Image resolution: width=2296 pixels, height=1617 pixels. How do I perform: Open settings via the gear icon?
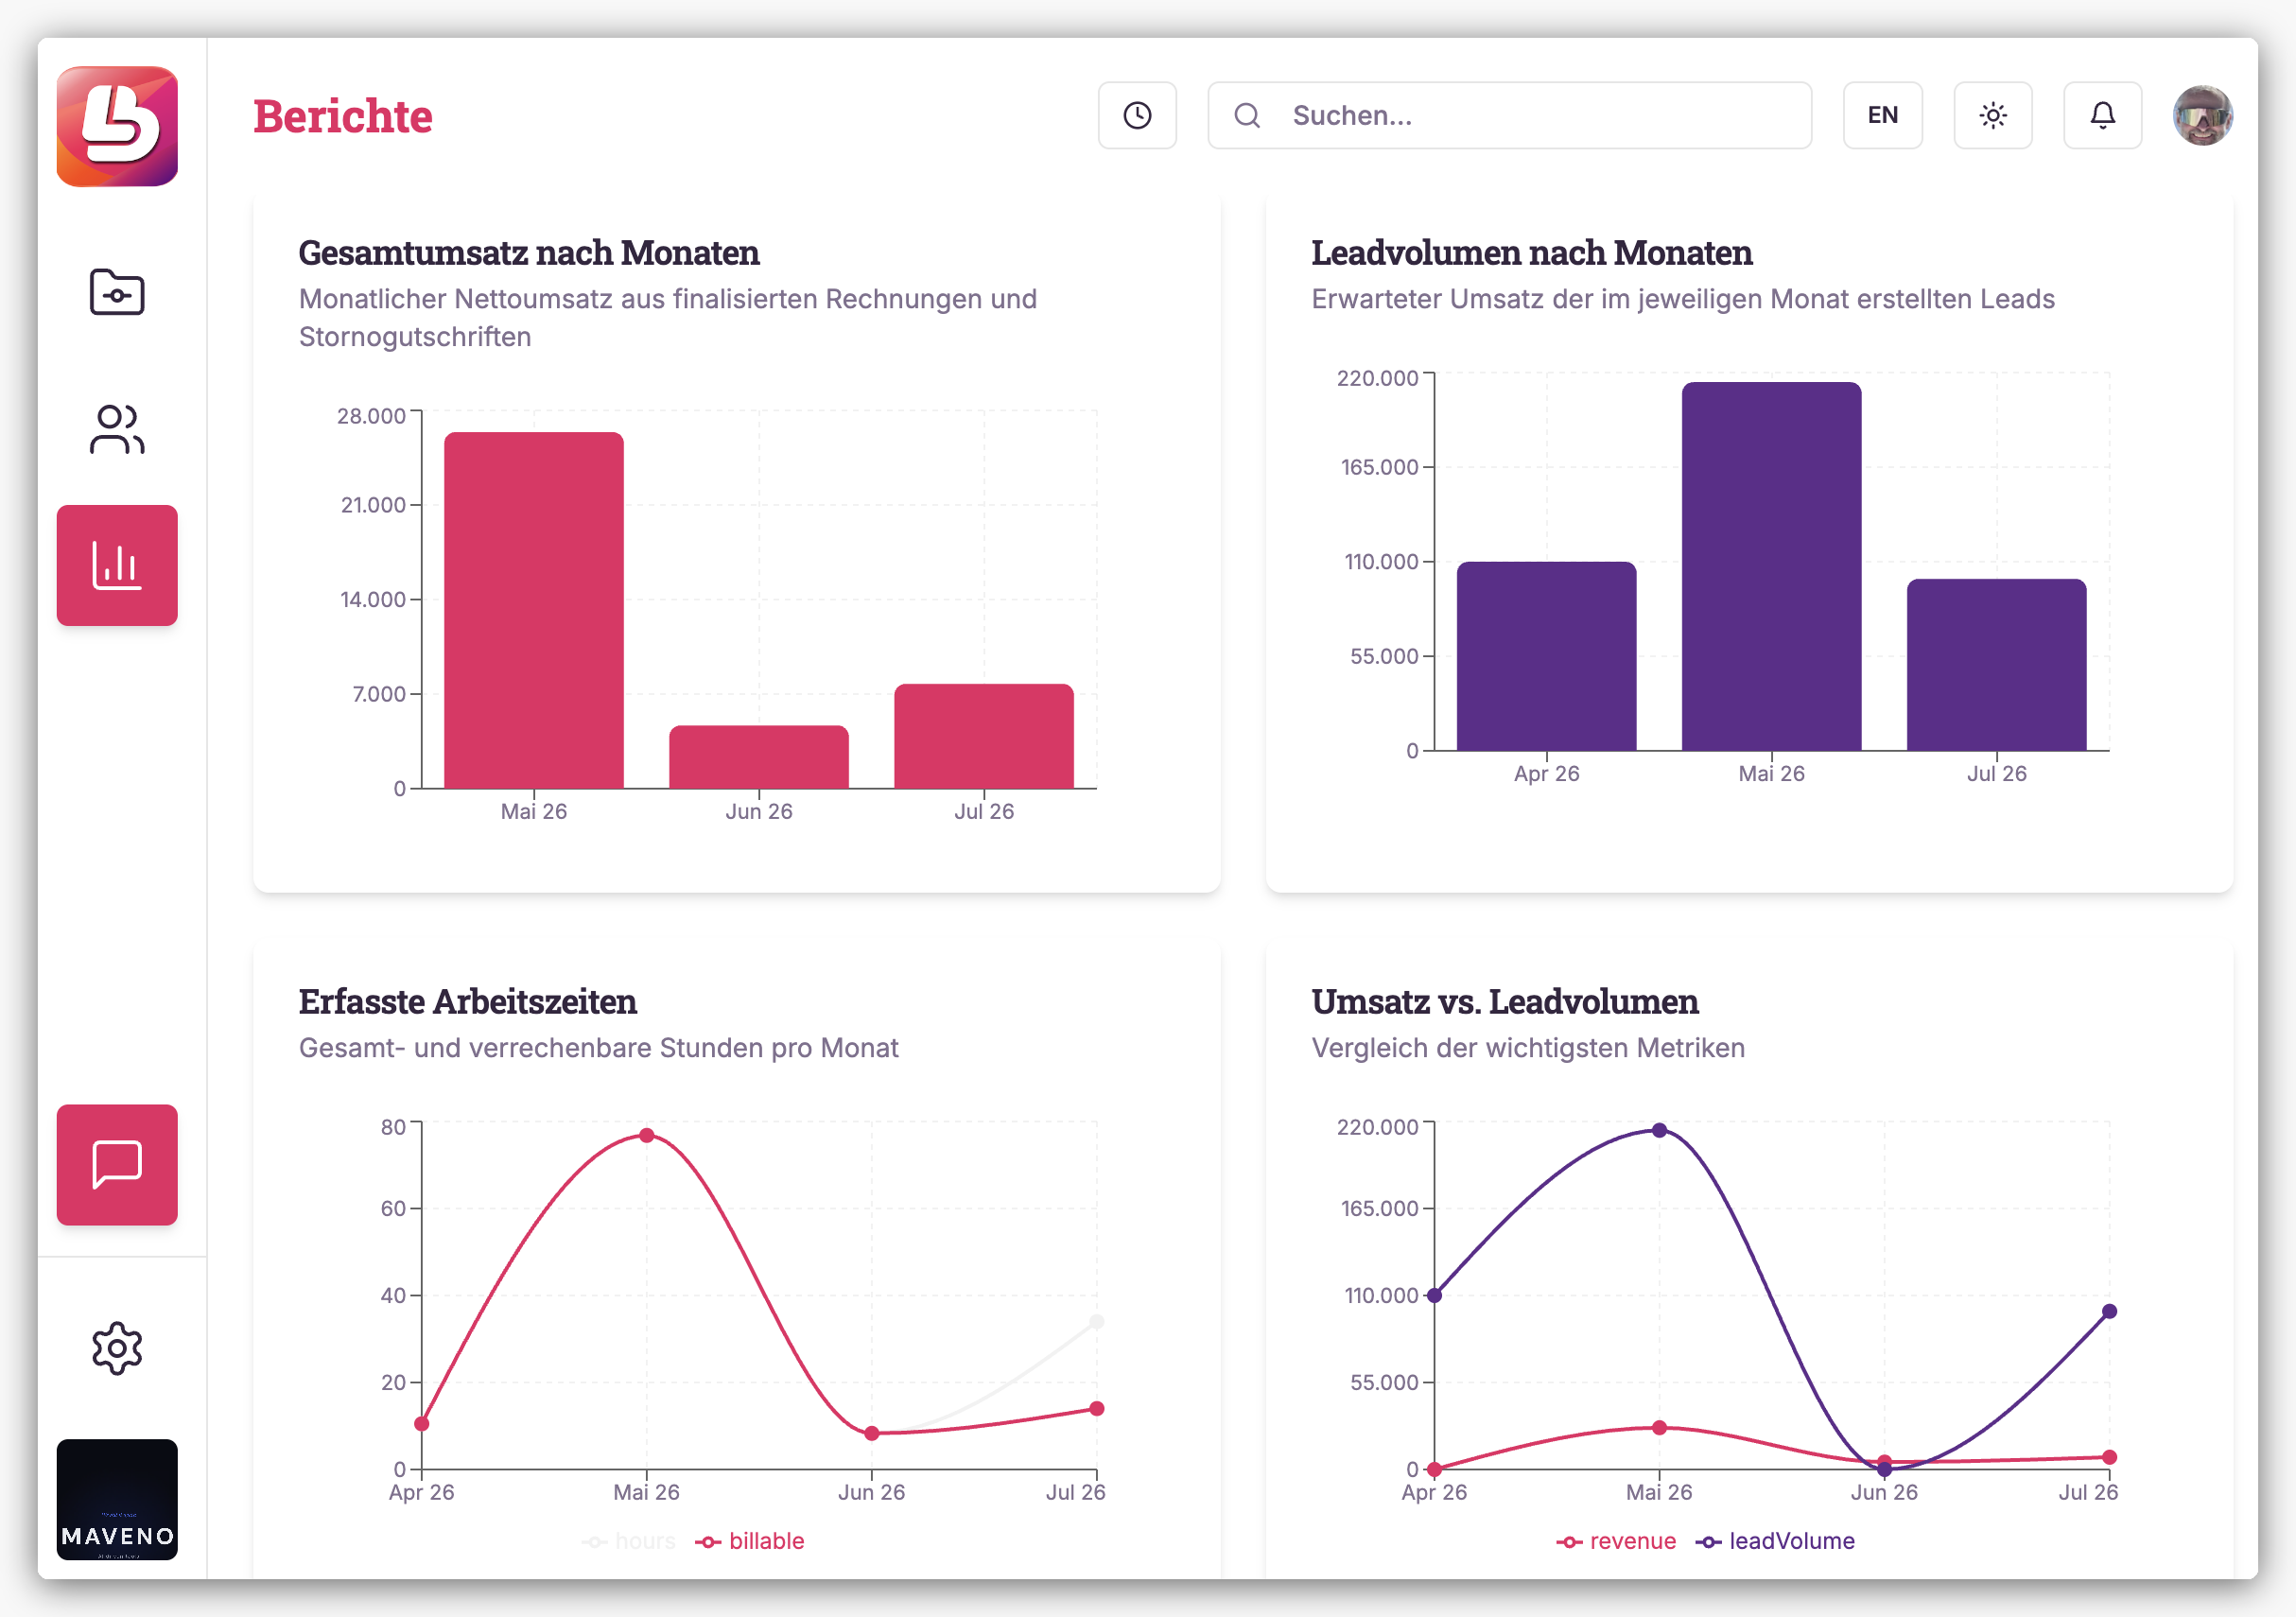(117, 1348)
